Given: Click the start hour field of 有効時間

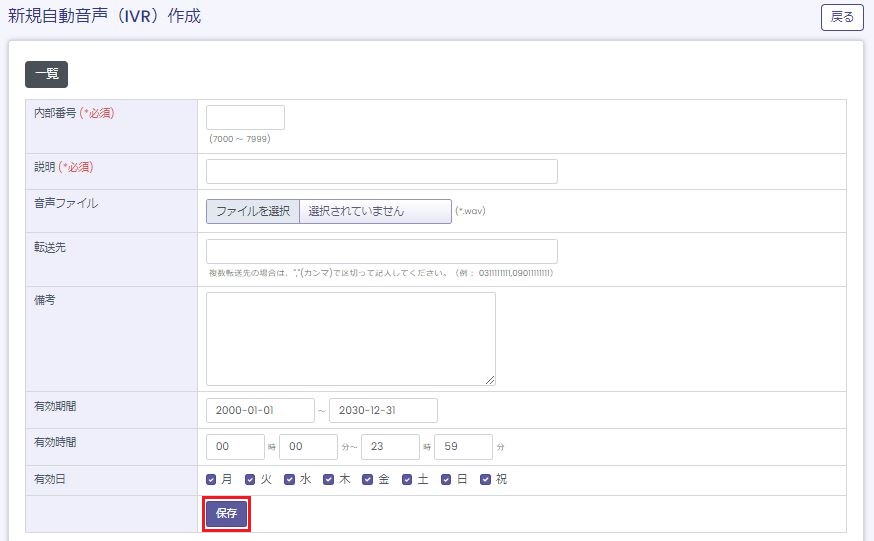Looking at the screenshot, I should pyautogui.click(x=234, y=447).
